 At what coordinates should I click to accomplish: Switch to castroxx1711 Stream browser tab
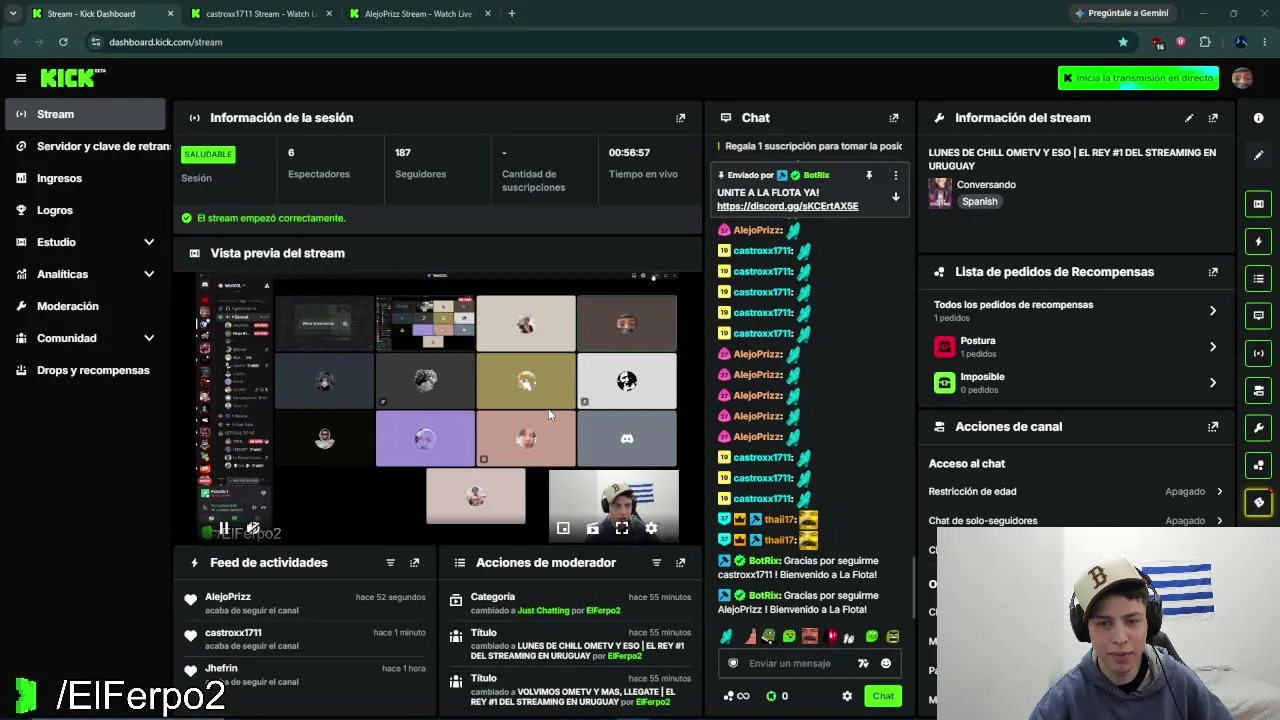[260, 14]
